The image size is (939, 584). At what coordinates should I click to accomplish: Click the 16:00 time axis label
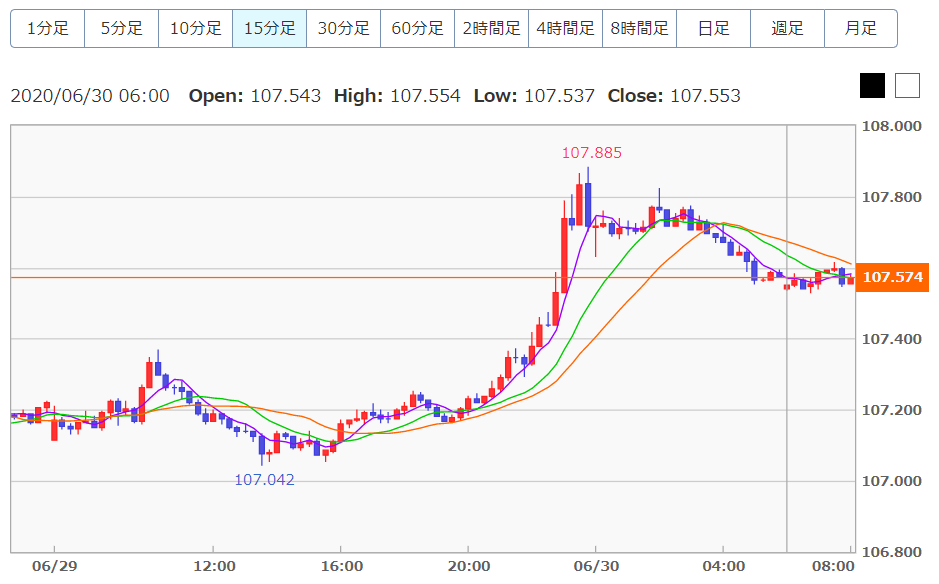(x=342, y=567)
